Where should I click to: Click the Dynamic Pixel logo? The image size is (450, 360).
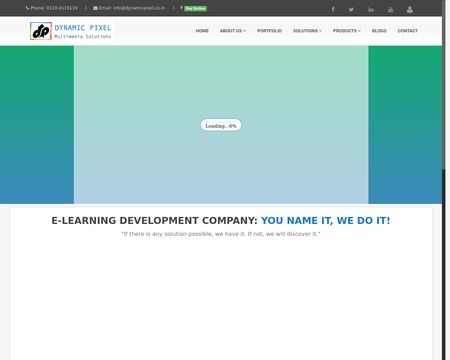71,31
